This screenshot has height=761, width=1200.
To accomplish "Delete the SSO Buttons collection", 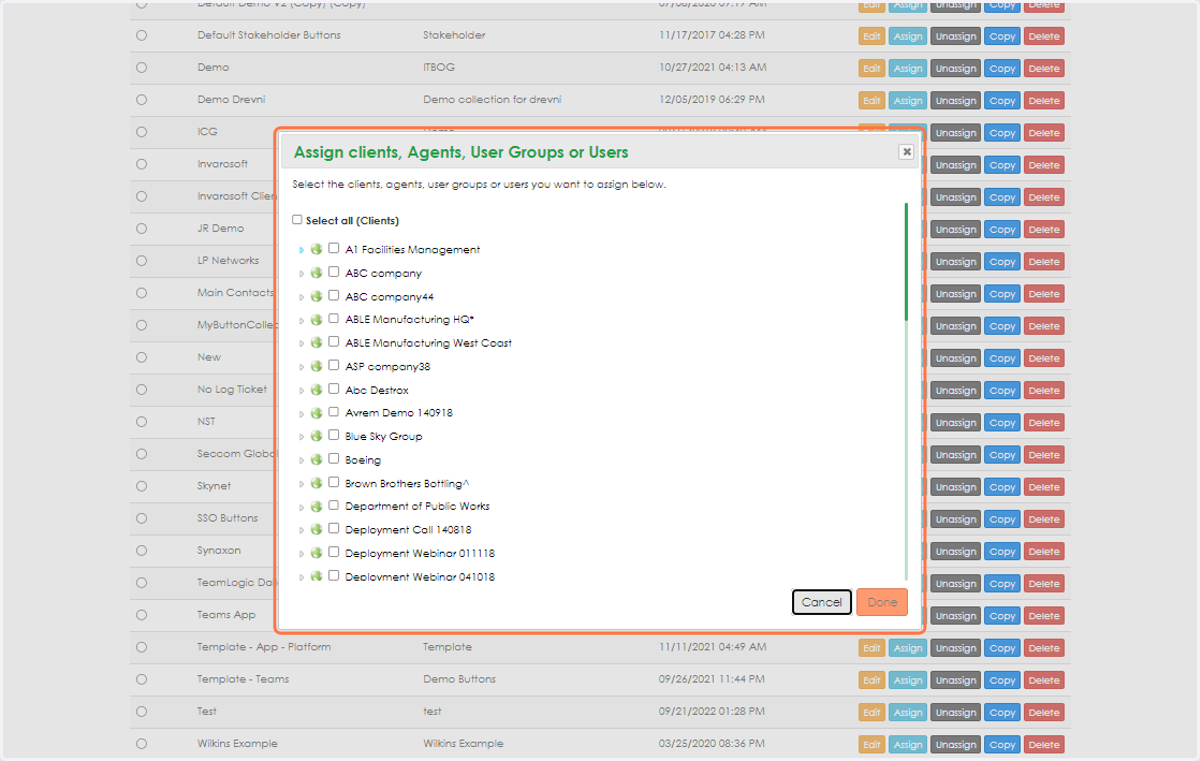I will [1044, 519].
